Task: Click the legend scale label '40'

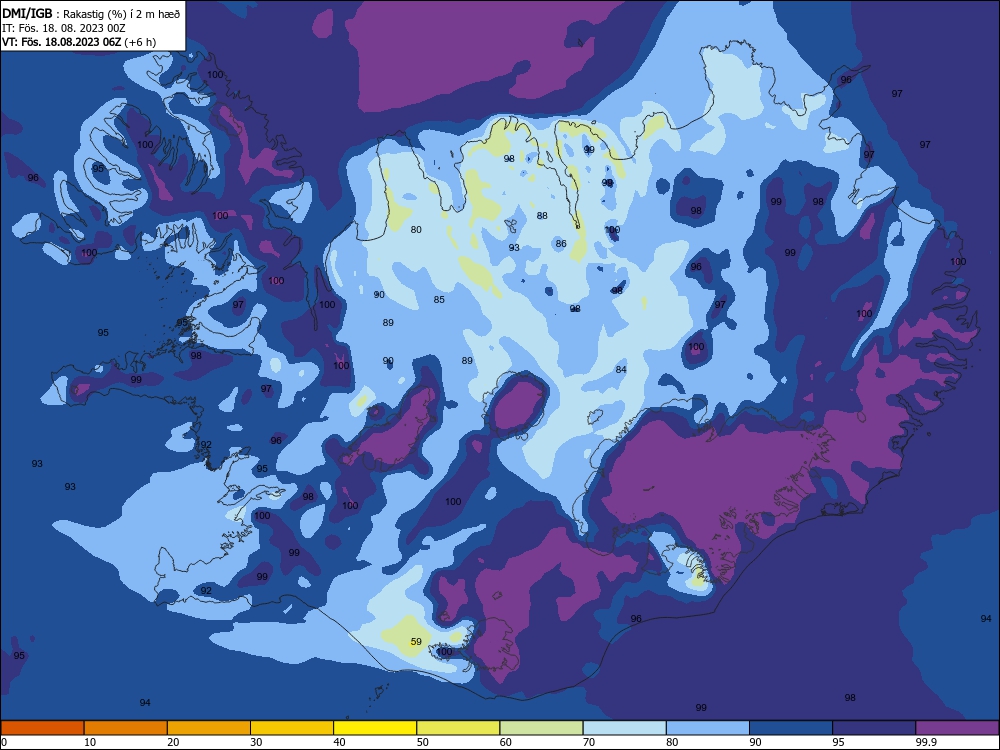Action: [339, 742]
